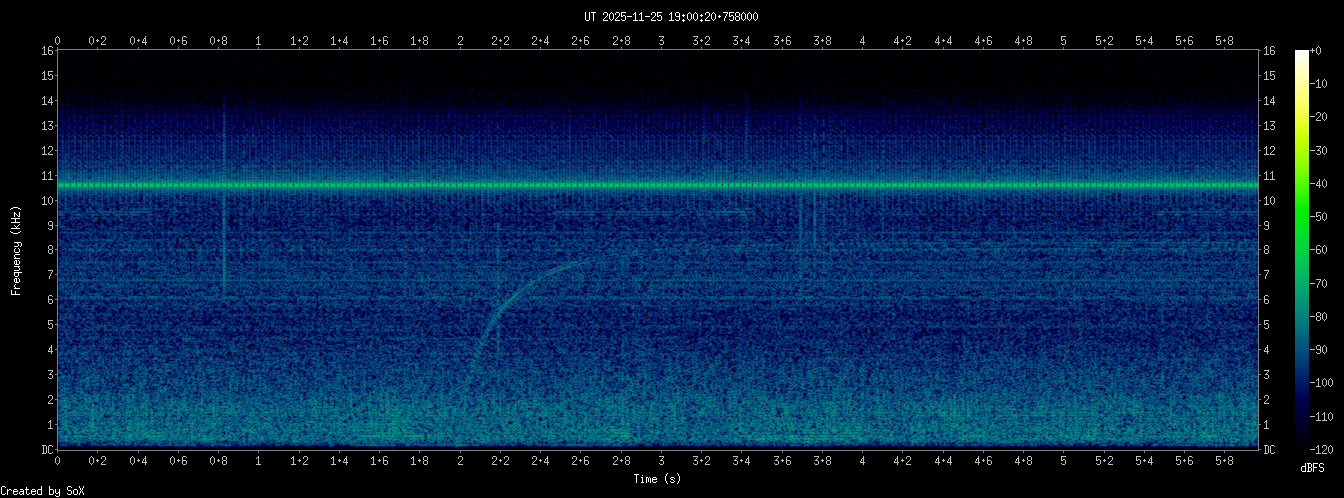Click the '16' label on the right frequency axis
The width and height of the screenshot is (1344, 498).
pos(1269,51)
